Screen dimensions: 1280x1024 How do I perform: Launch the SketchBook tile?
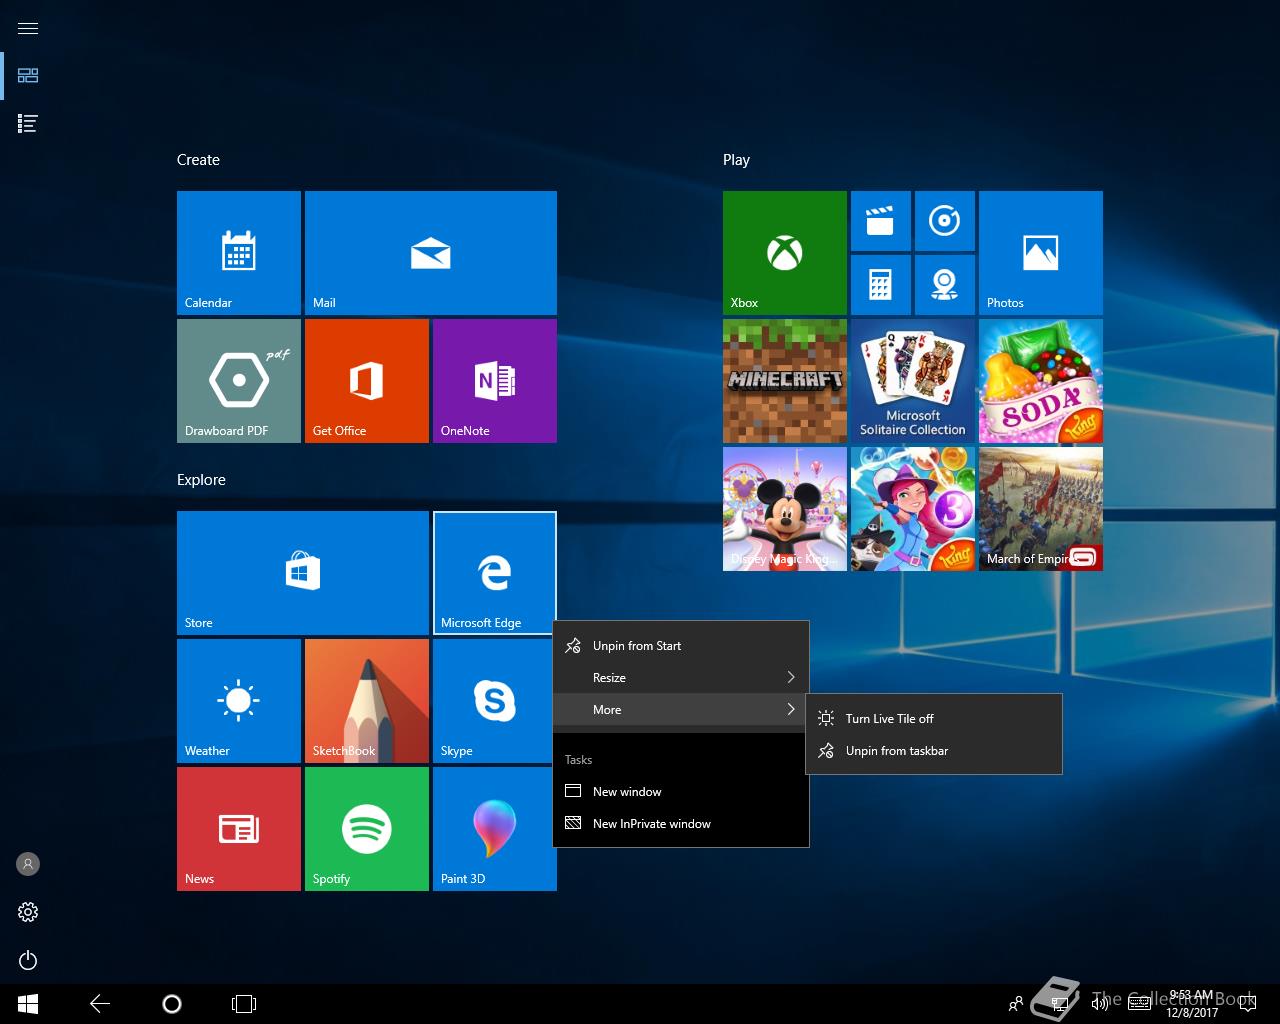367,701
